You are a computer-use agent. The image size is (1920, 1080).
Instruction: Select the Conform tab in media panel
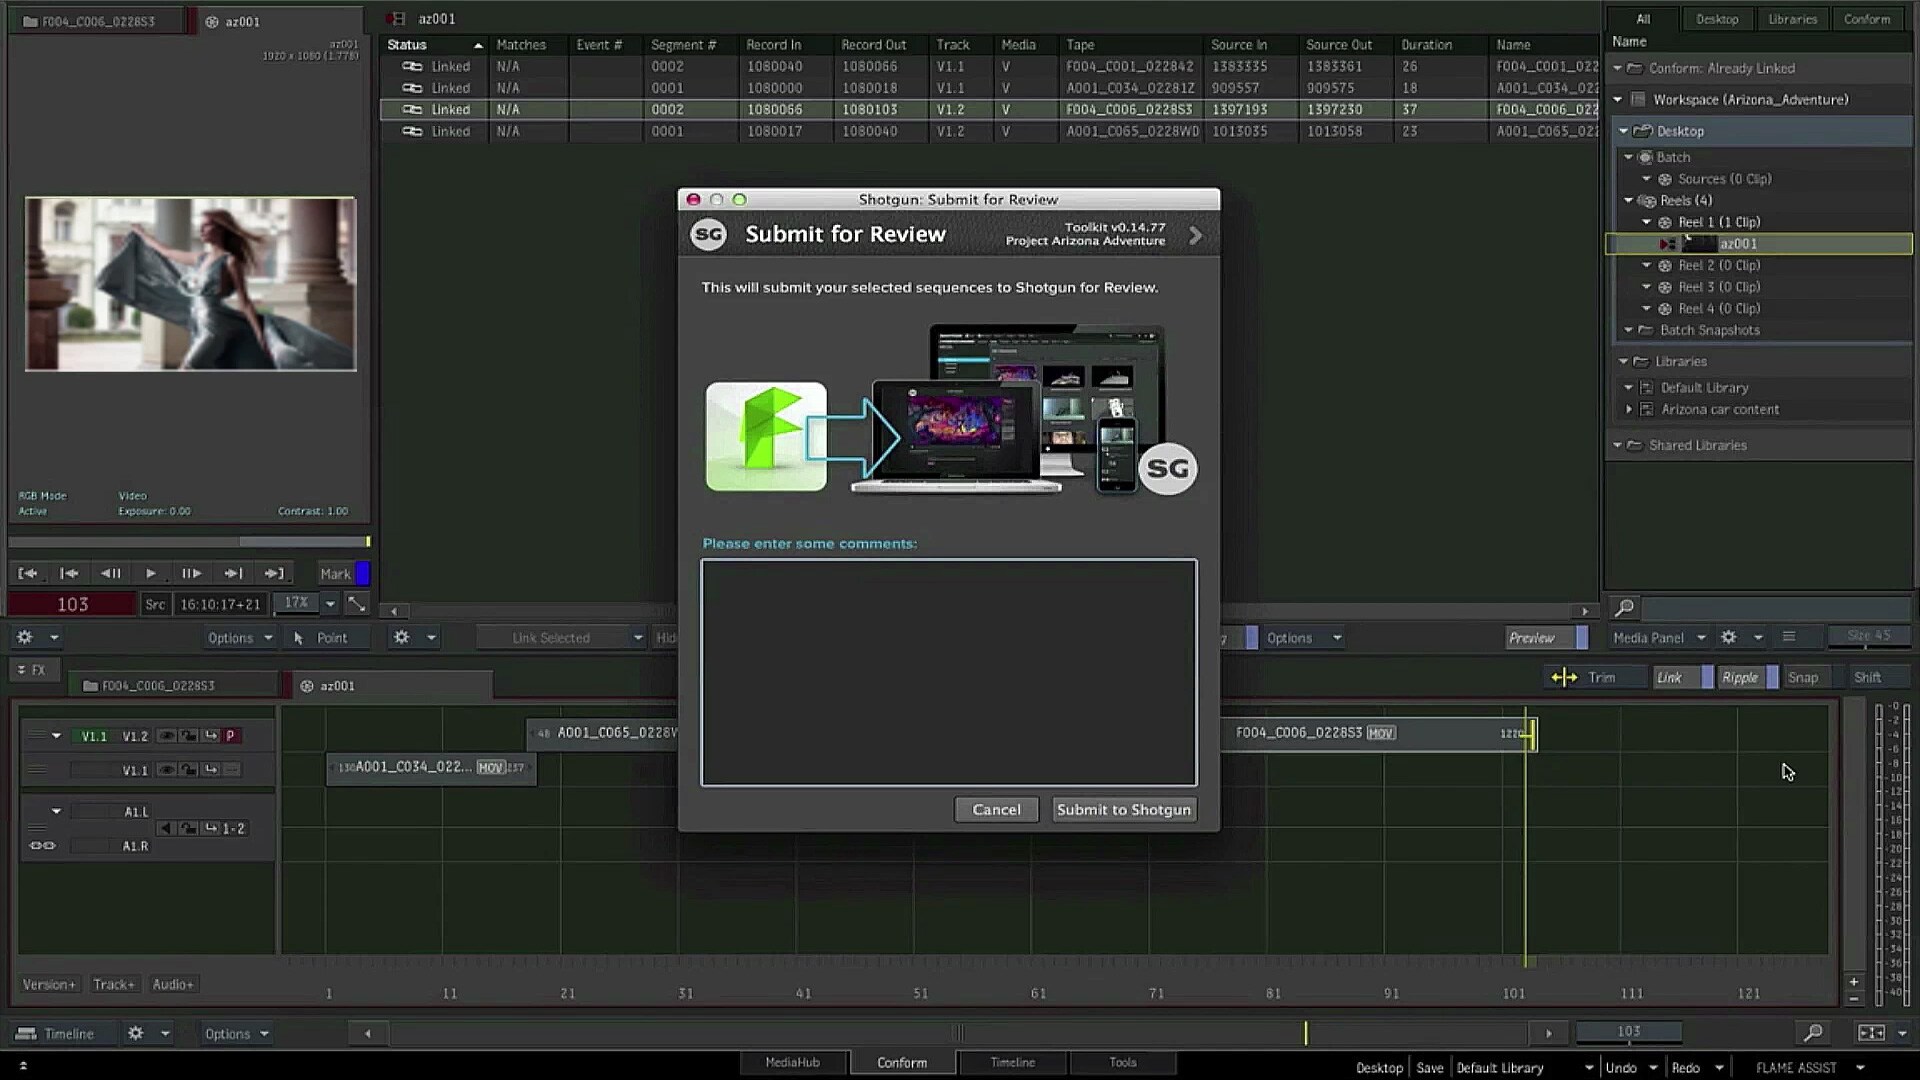tap(1867, 19)
